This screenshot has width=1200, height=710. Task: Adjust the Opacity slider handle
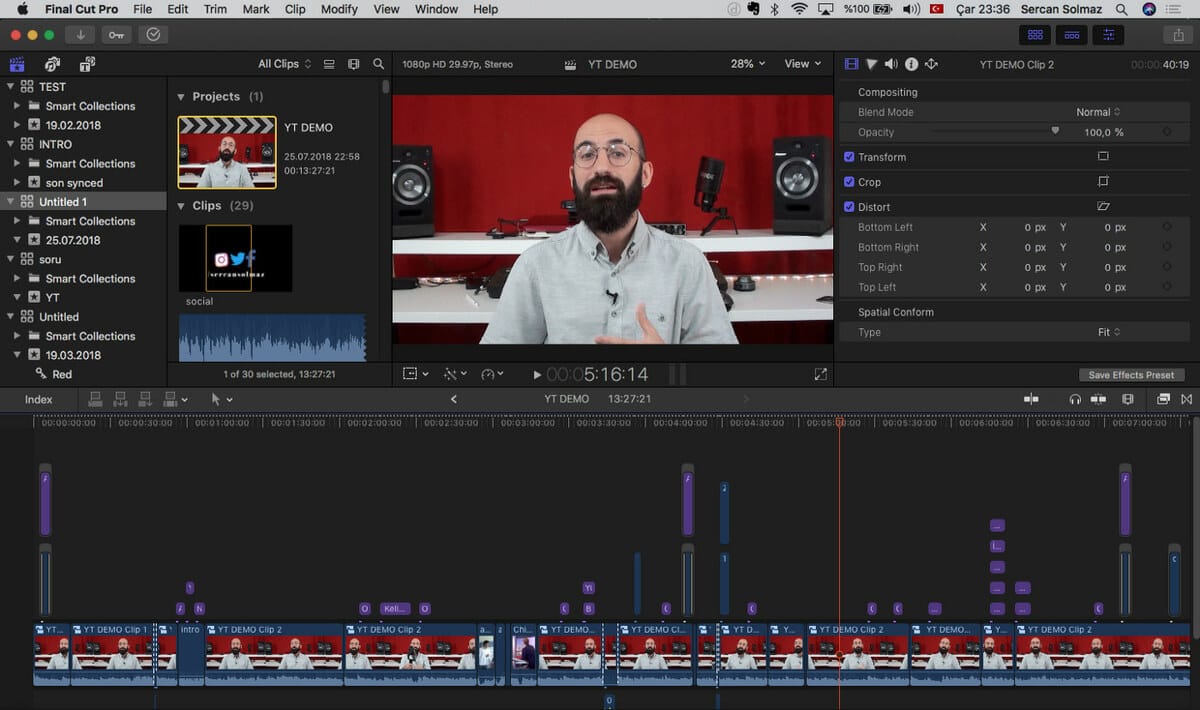pos(1055,131)
